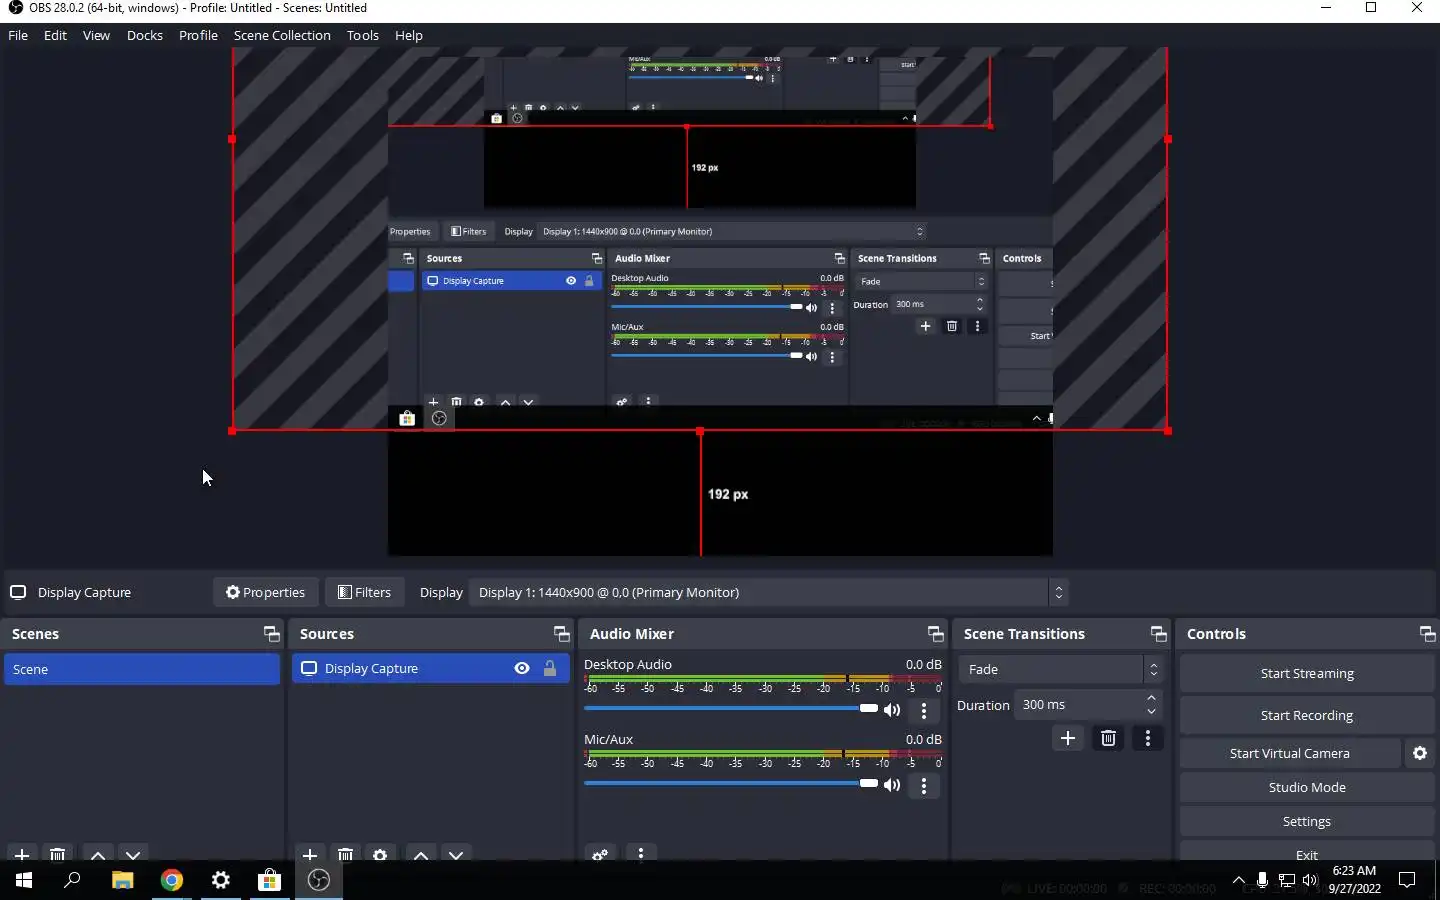Viewport: 1440px width, 900px height.
Task: Open the Tools menu
Action: pos(363,35)
